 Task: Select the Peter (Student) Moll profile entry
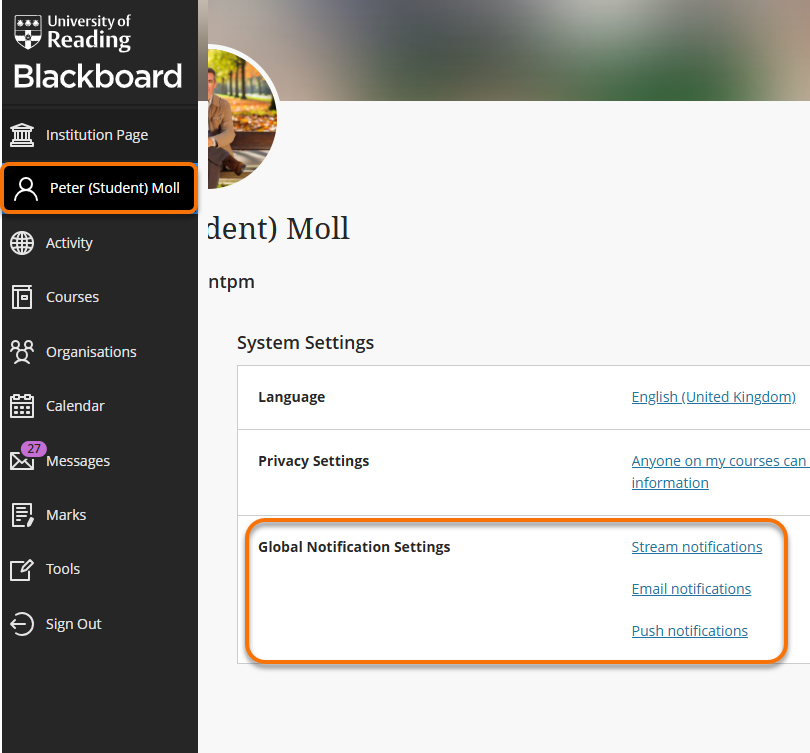(x=98, y=188)
